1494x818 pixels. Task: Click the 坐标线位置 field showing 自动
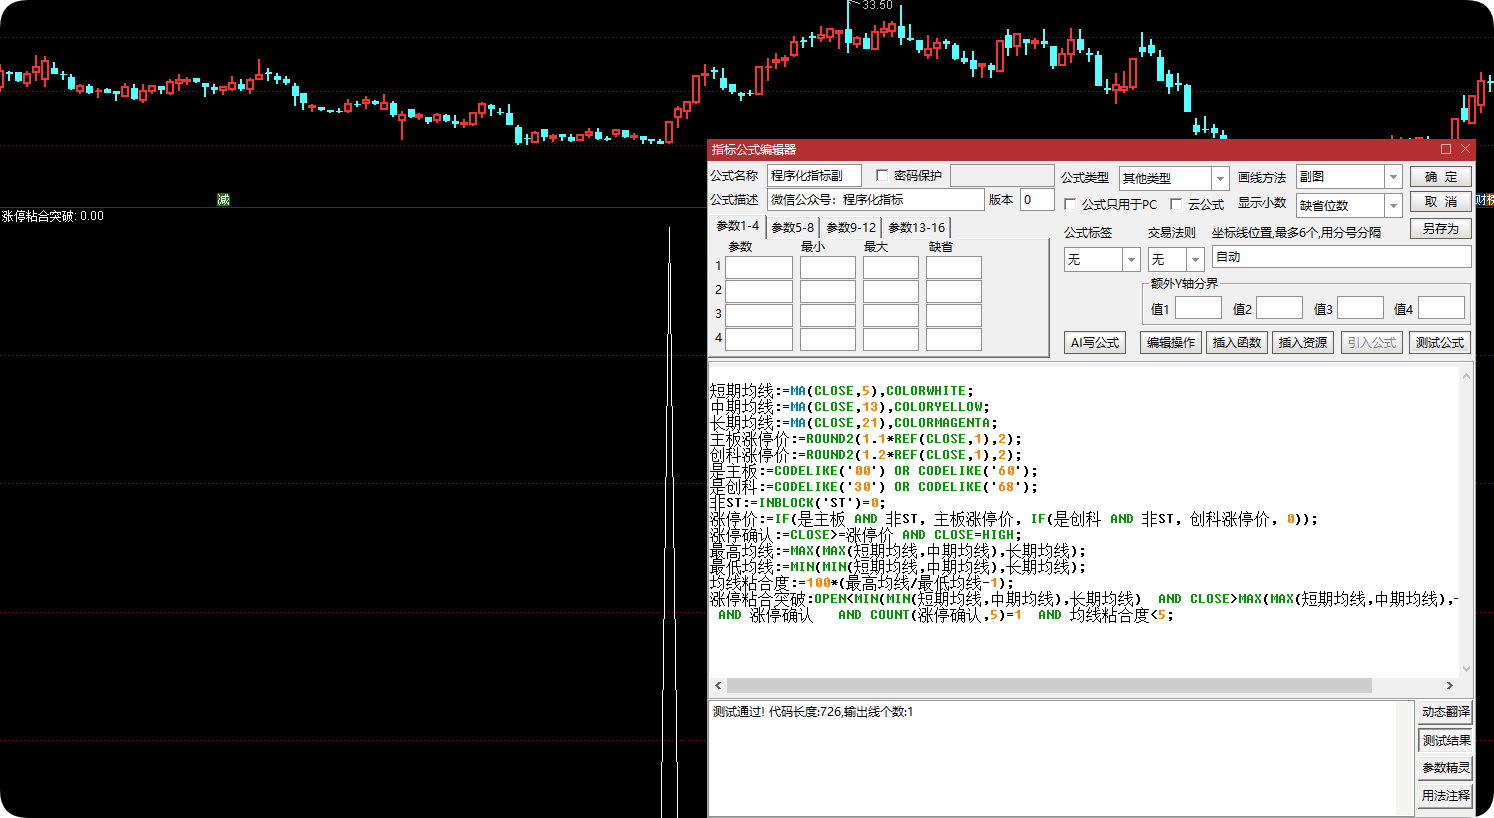[x=1341, y=257]
